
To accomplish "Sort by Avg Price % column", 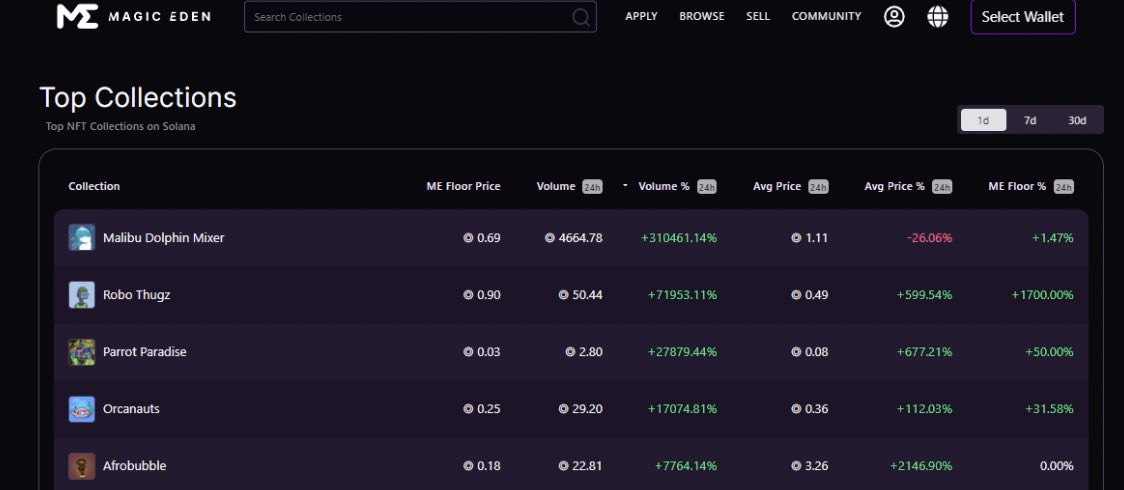I will [x=908, y=186].
